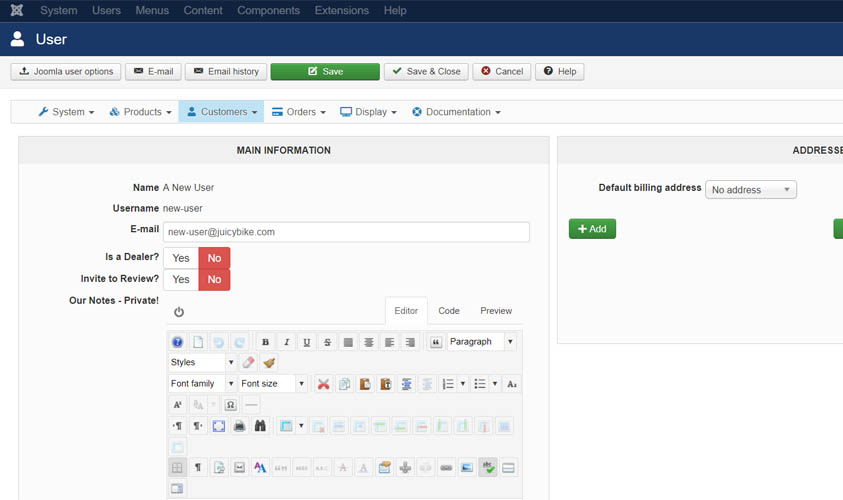Click the bullet list icon
Screen dimensions: 843x500
coord(480,384)
